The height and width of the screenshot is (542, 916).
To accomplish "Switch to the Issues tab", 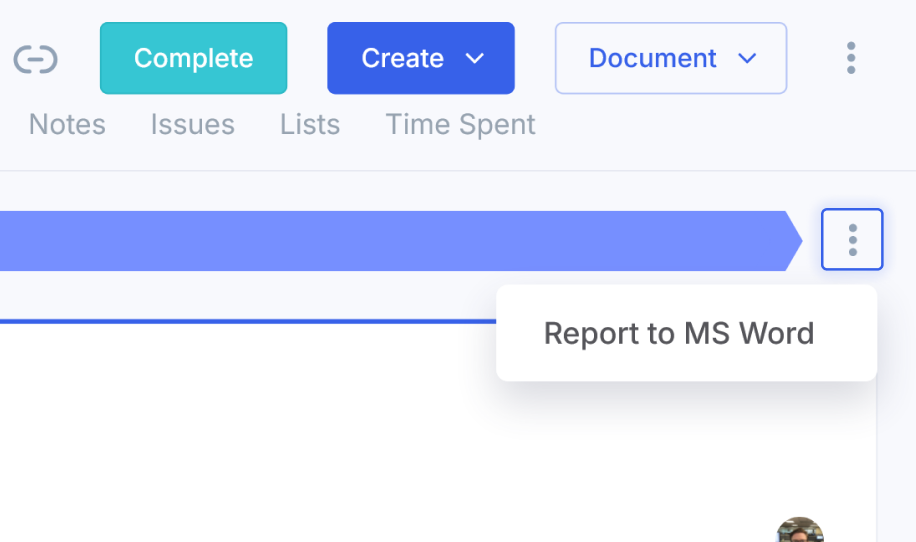I will (x=193, y=124).
